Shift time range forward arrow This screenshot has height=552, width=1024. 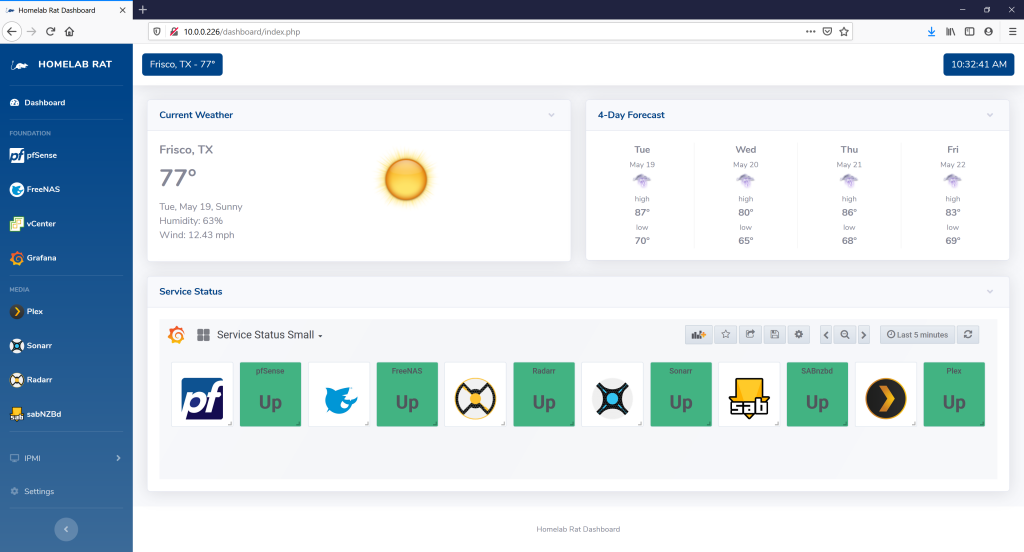point(864,334)
